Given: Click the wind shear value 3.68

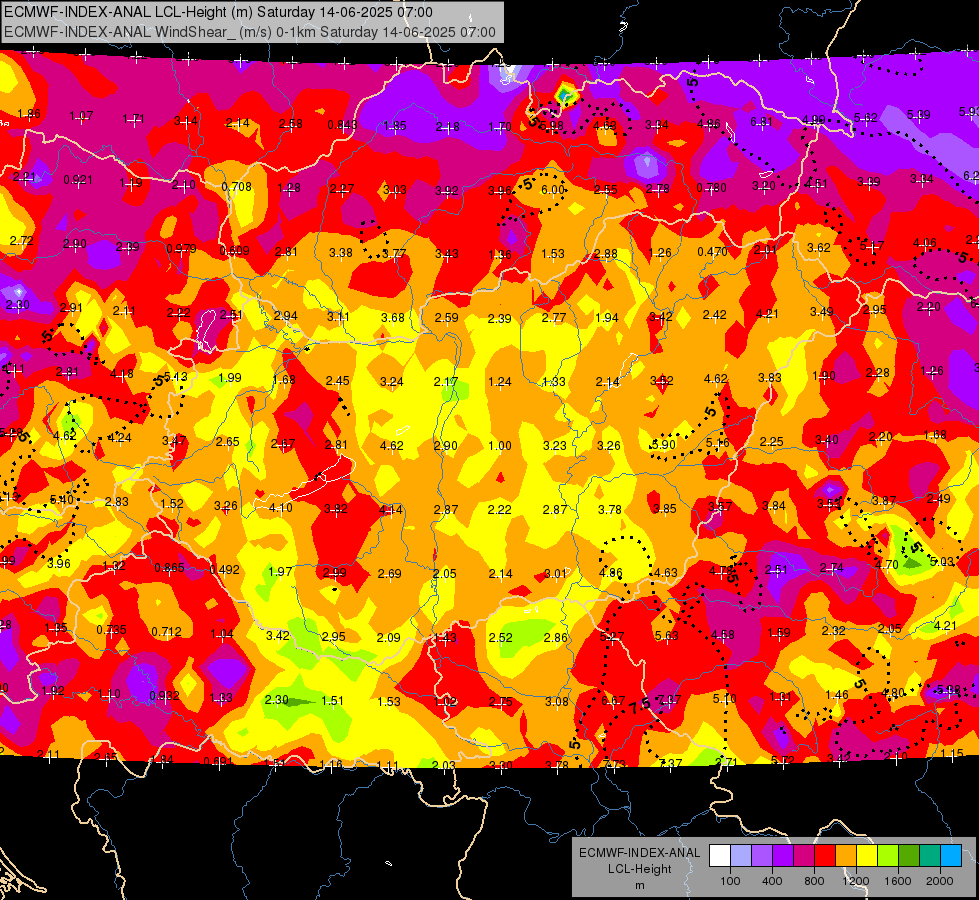Looking at the screenshot, I should (x=393, y=318).
